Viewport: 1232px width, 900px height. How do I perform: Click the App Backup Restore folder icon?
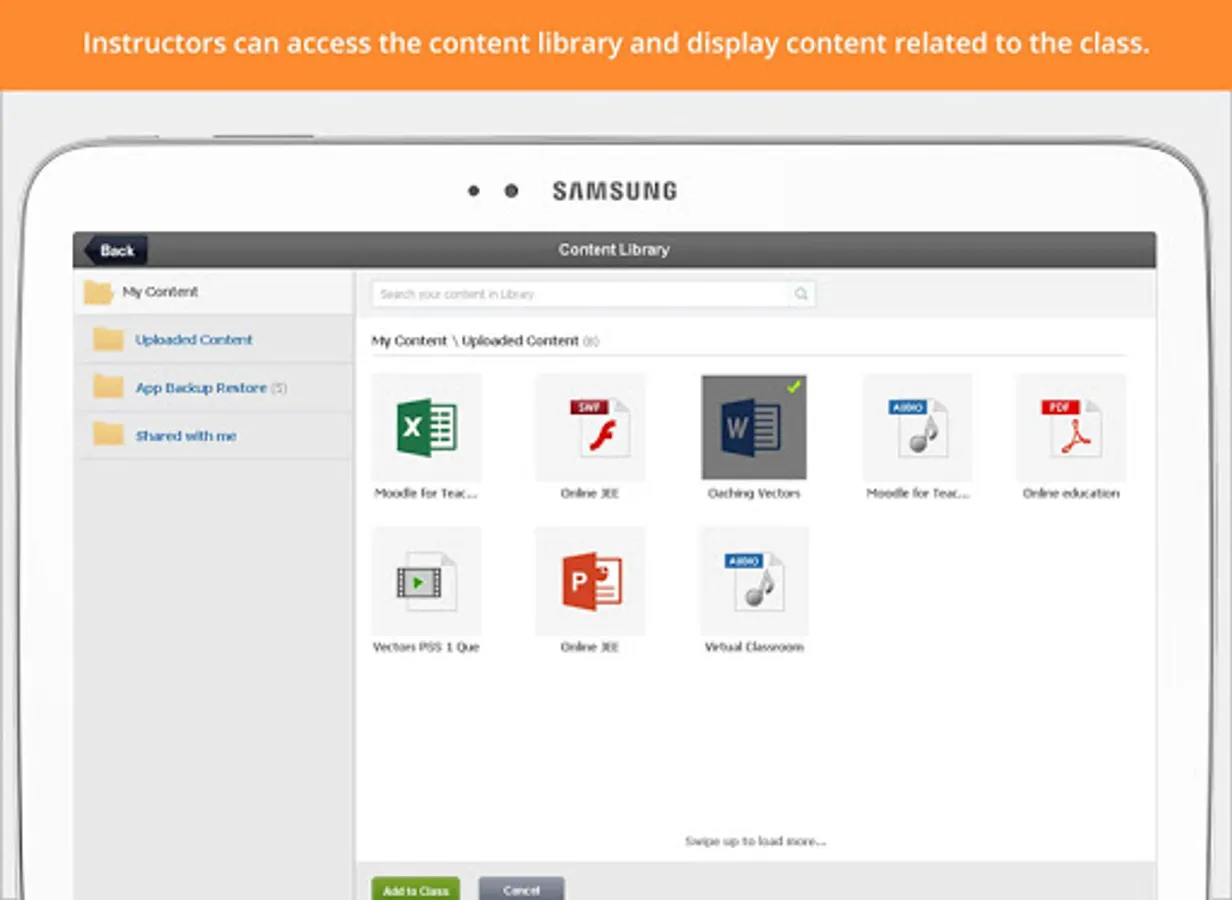[x=108, y=388]
